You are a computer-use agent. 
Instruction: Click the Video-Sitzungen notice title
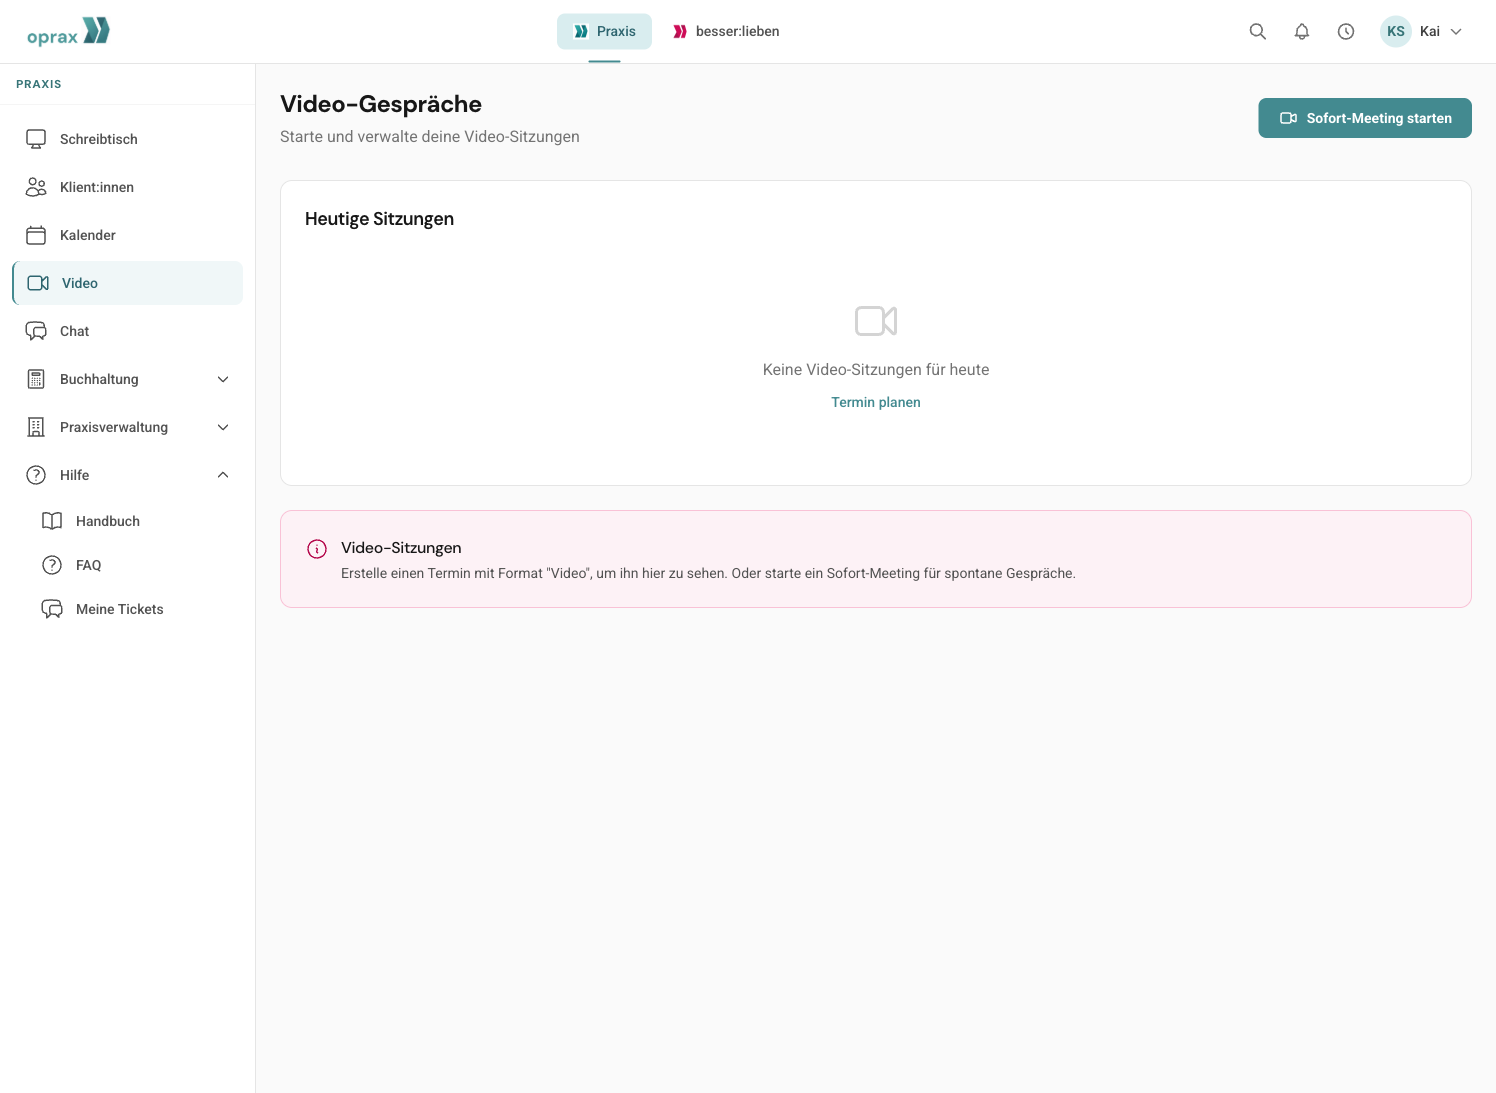point(401,548)
